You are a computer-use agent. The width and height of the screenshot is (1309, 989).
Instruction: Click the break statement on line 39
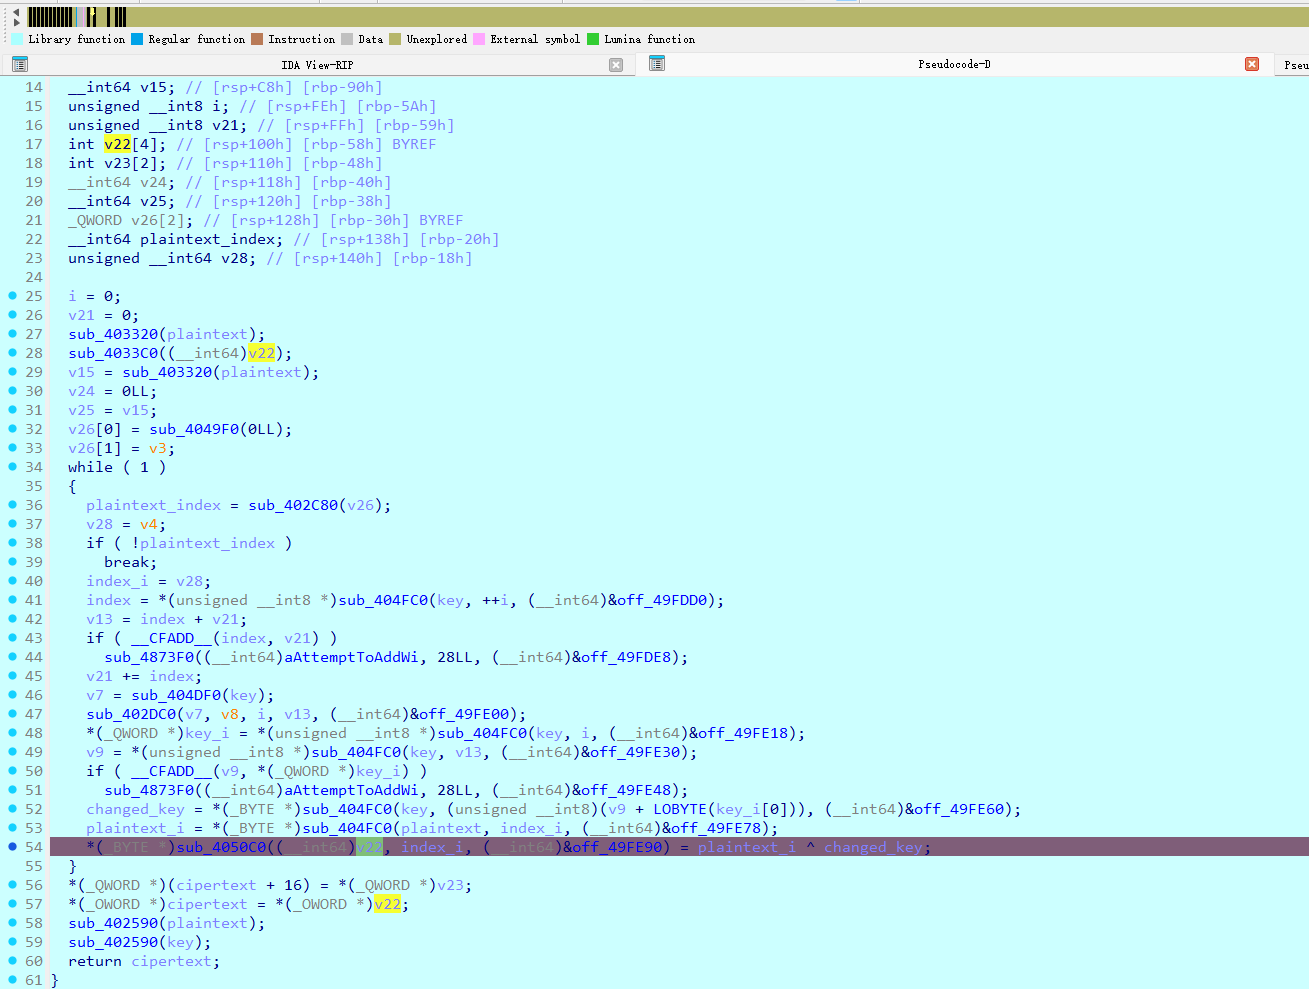131,562
